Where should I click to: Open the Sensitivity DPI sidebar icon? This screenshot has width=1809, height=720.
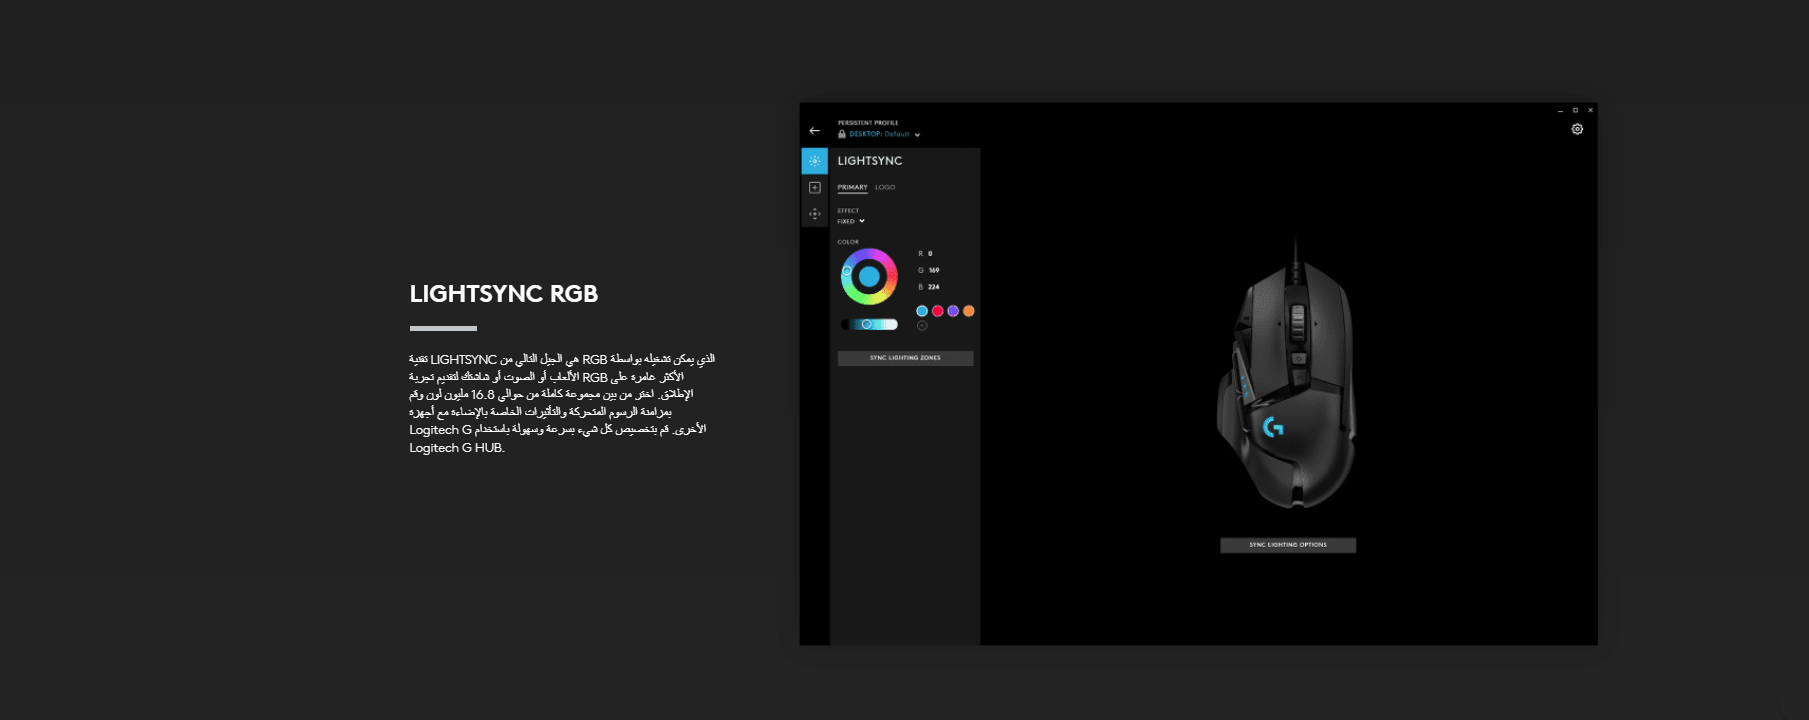tap(815, 214)
